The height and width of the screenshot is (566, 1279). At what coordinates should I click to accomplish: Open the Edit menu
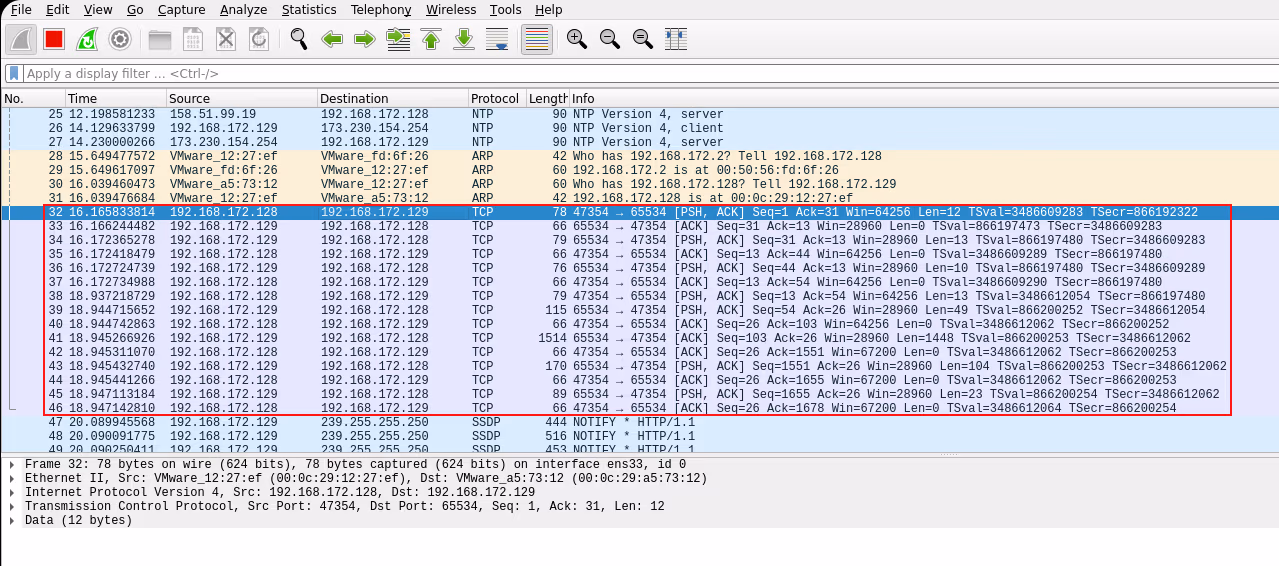coord(58,10)
